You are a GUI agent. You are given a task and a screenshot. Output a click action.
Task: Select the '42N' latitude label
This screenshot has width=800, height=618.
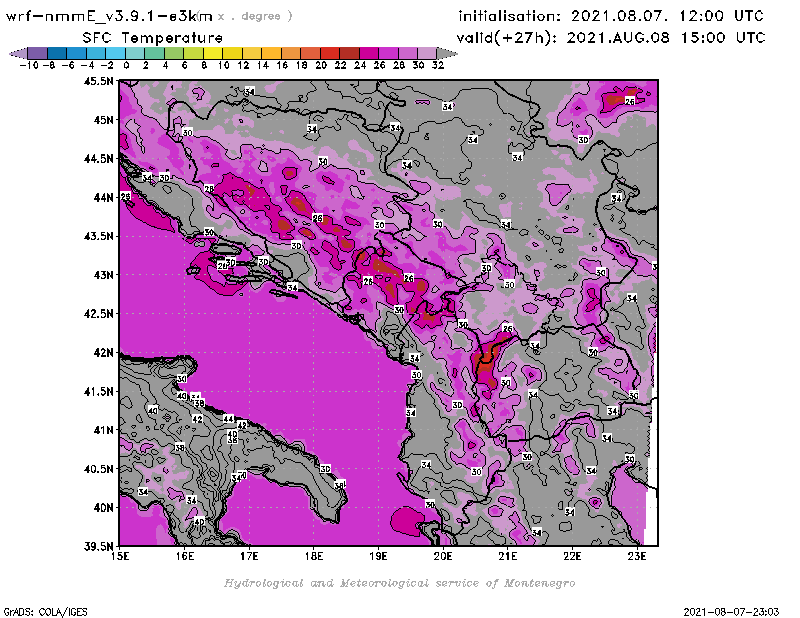coord(104,353)
